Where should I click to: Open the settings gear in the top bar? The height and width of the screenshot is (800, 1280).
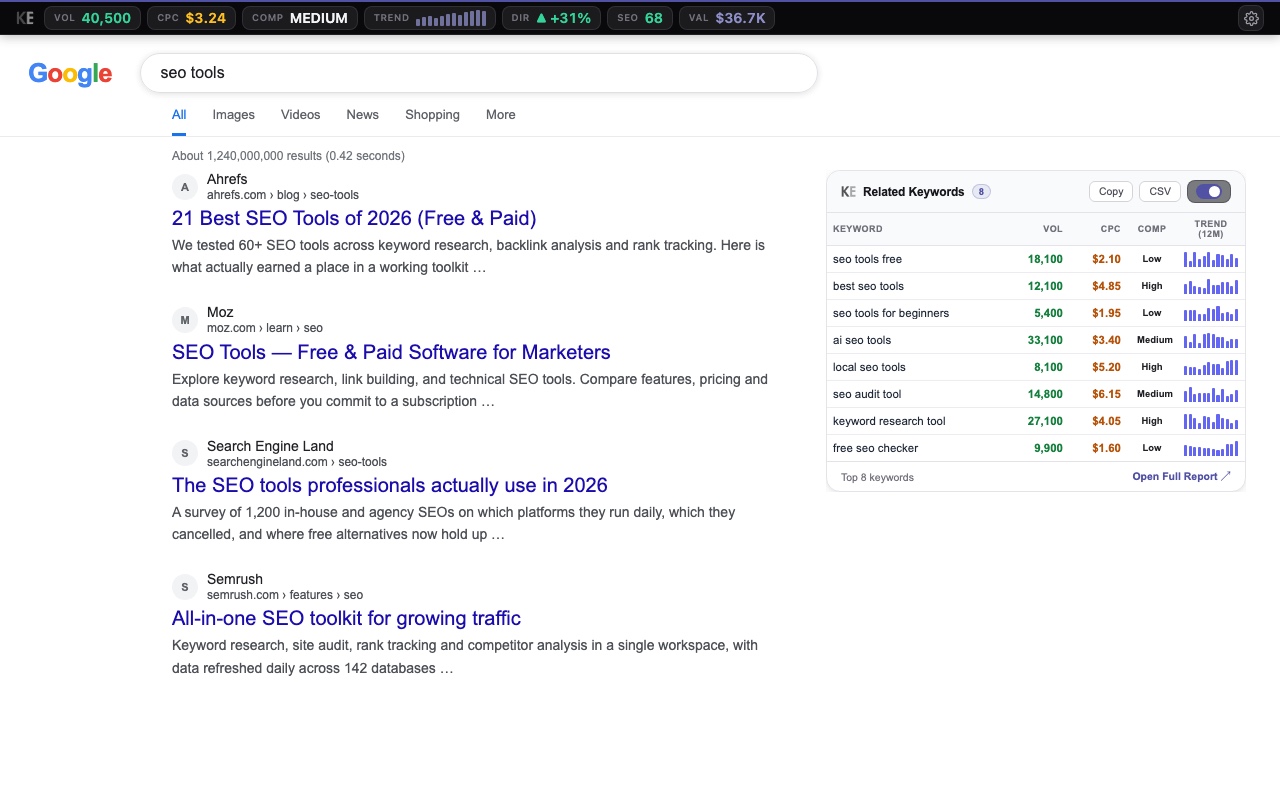point(1251,18)
